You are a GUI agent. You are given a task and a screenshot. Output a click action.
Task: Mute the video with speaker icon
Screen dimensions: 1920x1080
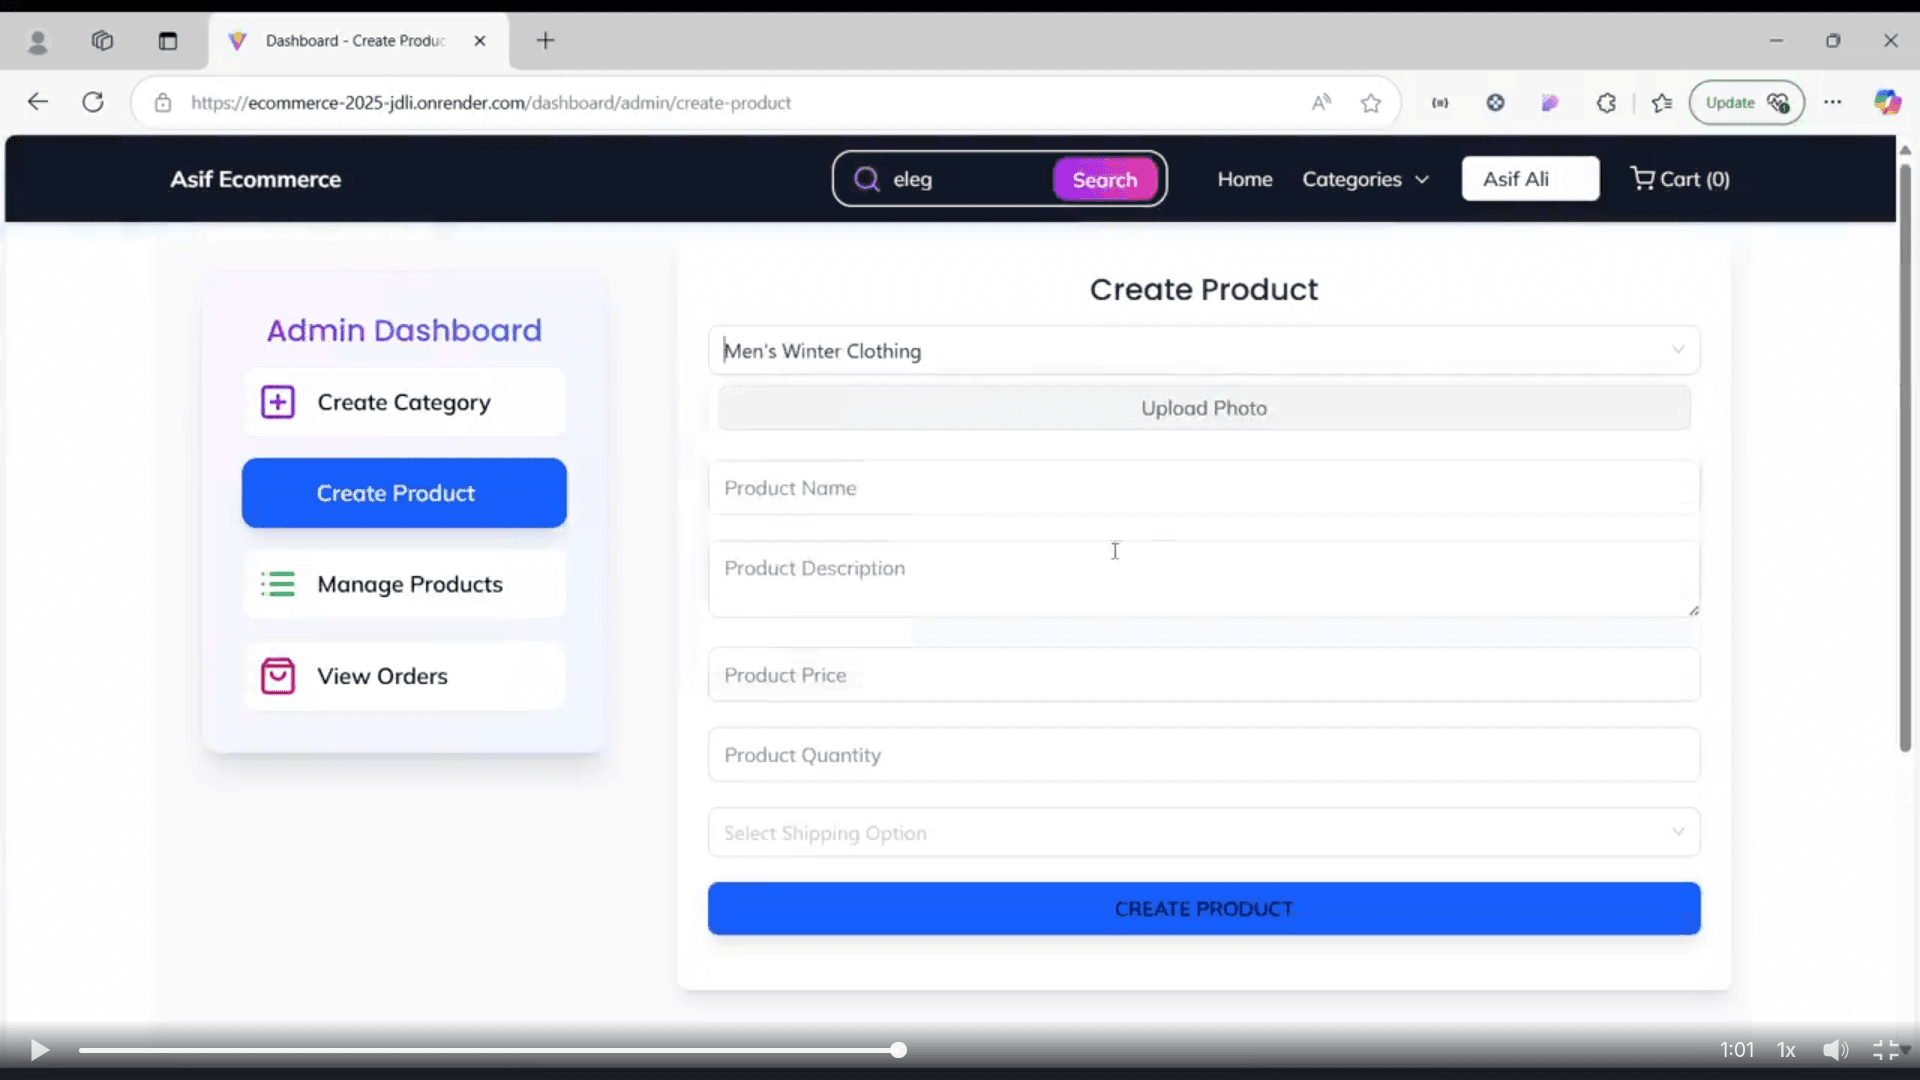(x=1835, y=1050)
